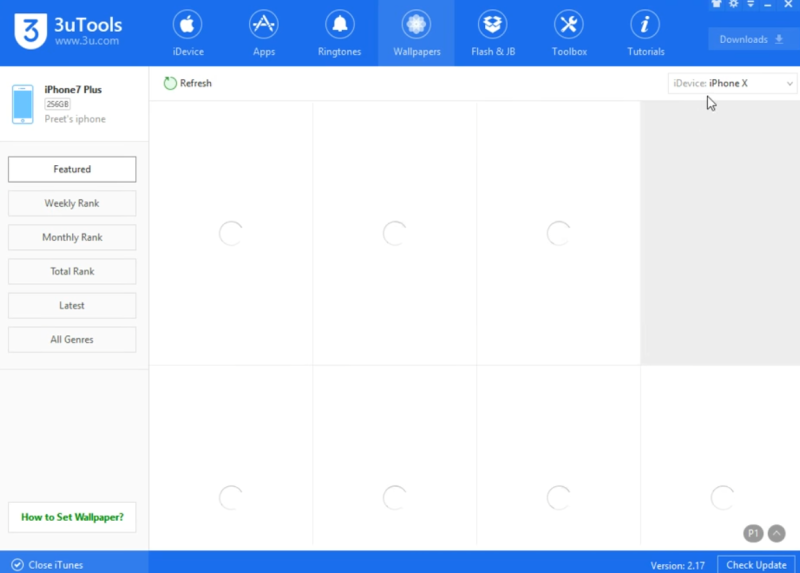Open All Genres category
Image resolution: width=800 pixels, height=573 pixels.
pos(72,339)
